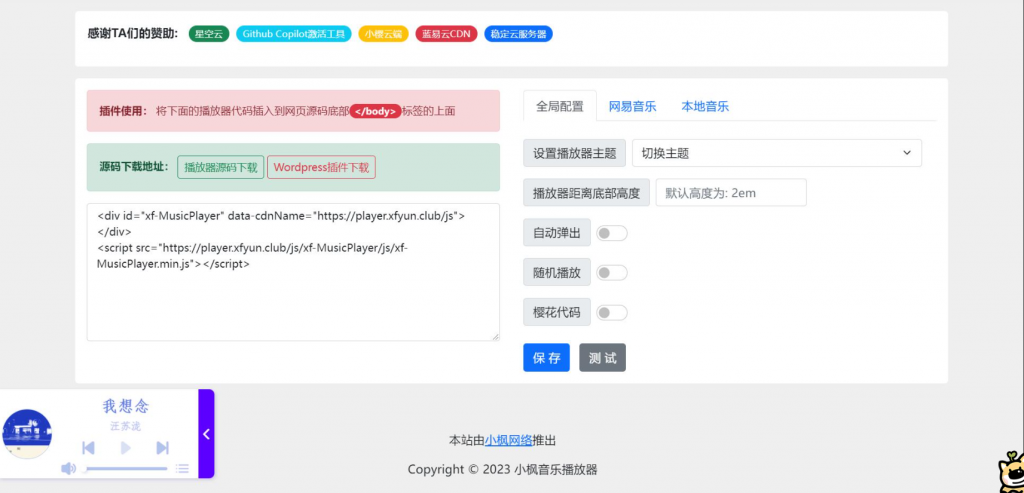Click the cartoon mascot at the bottom right

pos(1011,471)
